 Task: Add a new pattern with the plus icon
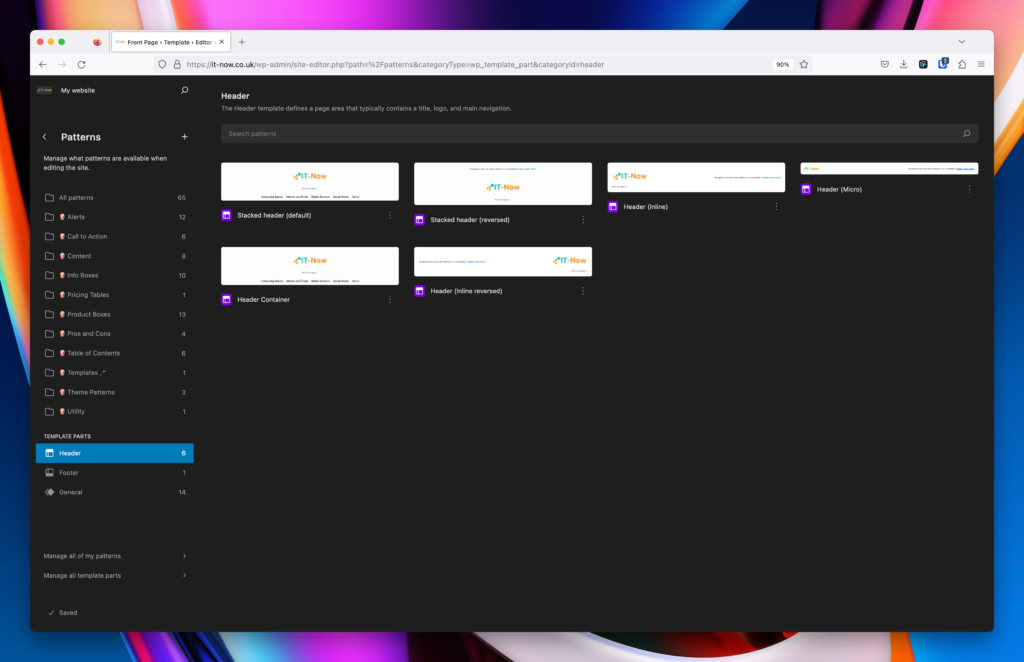click(185, 137)
